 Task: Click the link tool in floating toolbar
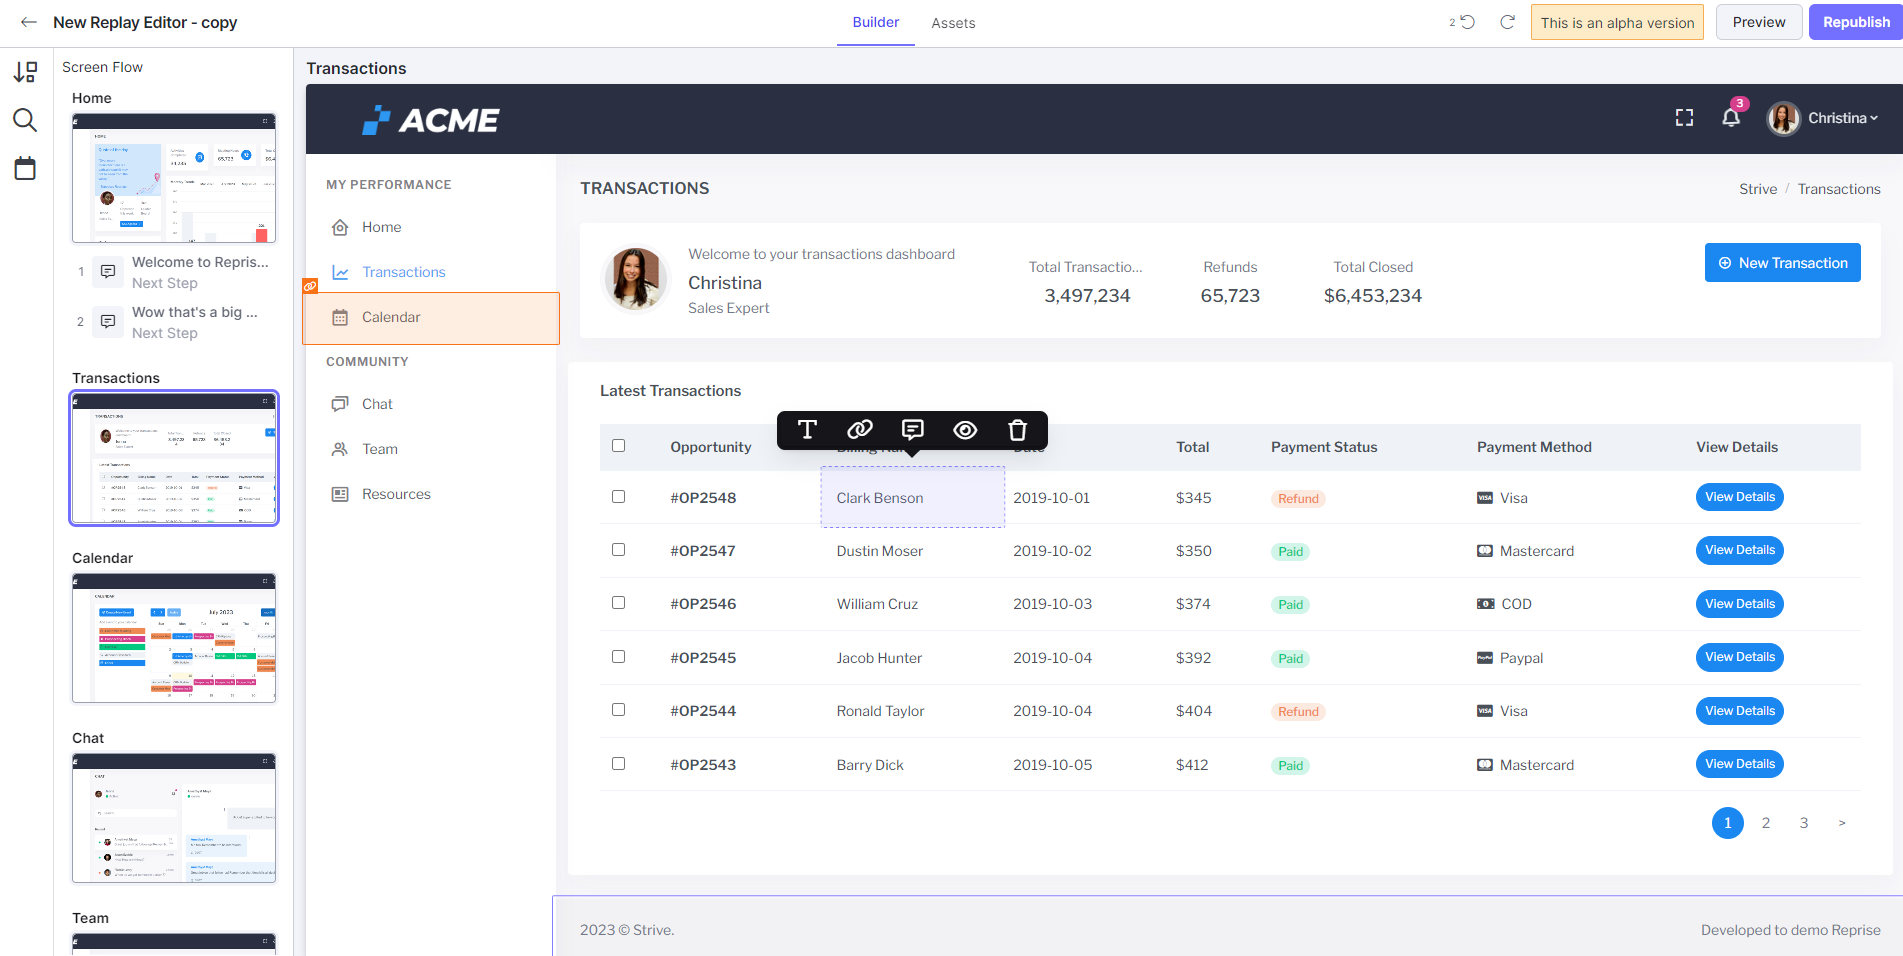click(x=860, y=430)
